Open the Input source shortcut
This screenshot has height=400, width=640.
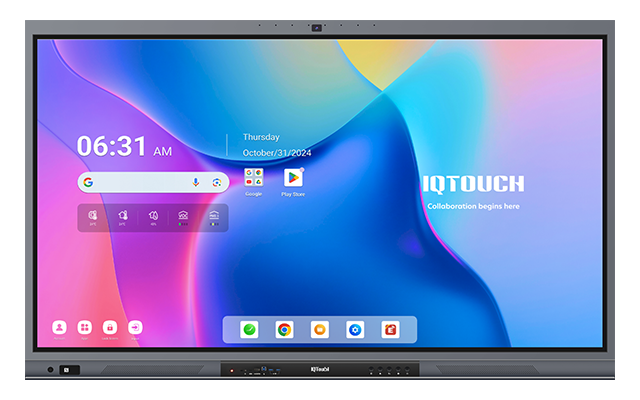[135, 327]
